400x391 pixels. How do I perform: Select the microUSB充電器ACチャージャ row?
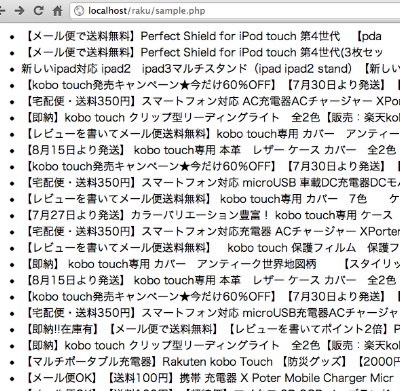click(212, 313)
